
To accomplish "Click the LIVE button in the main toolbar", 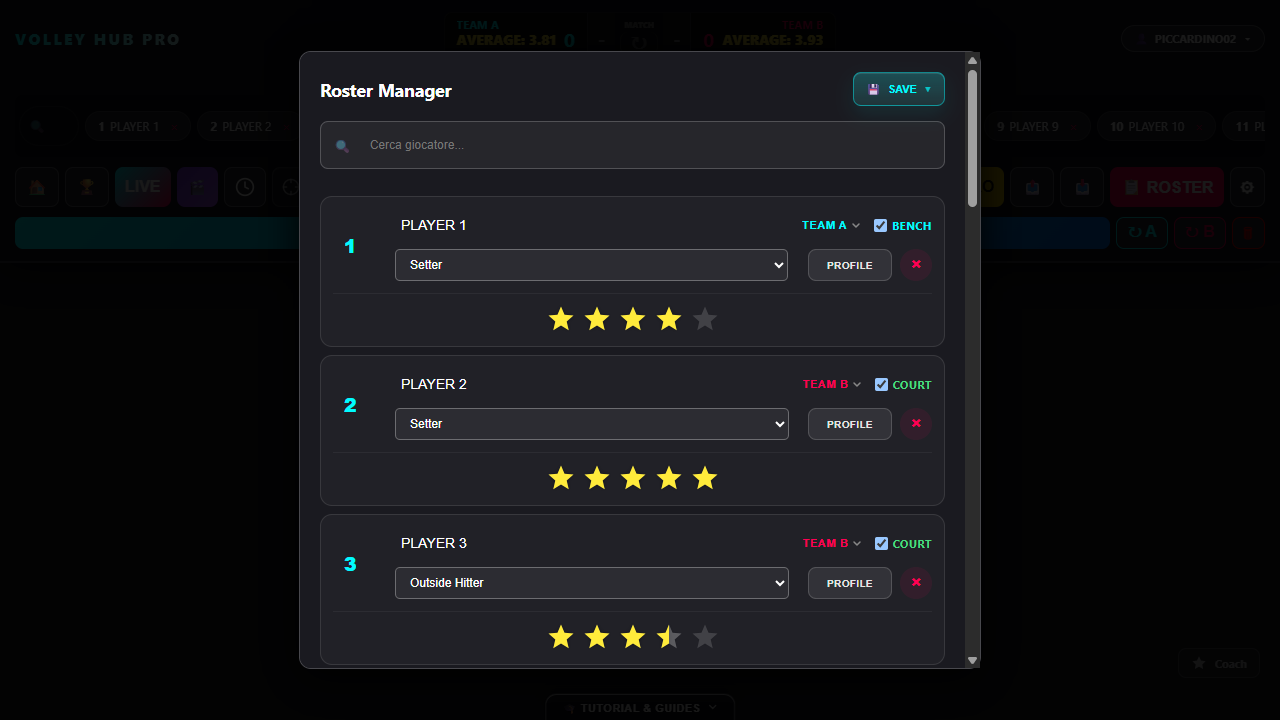I will pos(143,187).
